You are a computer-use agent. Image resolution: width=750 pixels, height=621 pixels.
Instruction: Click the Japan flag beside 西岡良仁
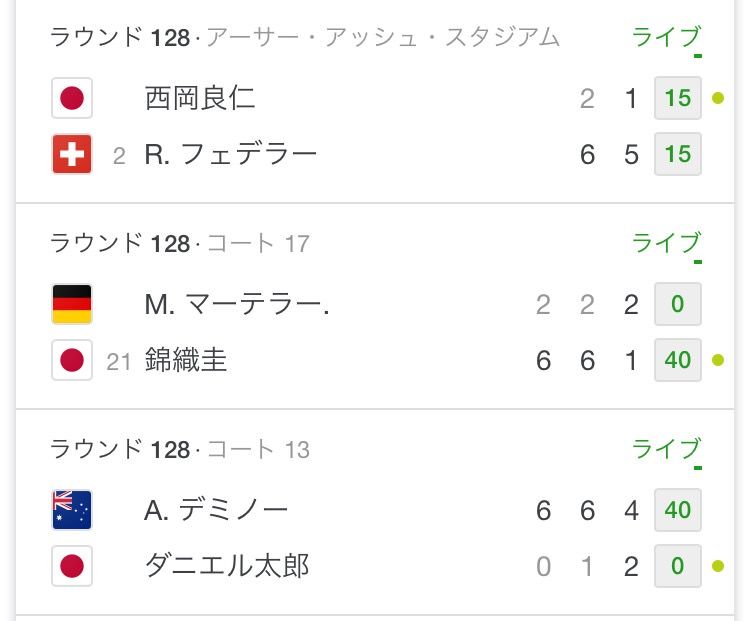72,98
